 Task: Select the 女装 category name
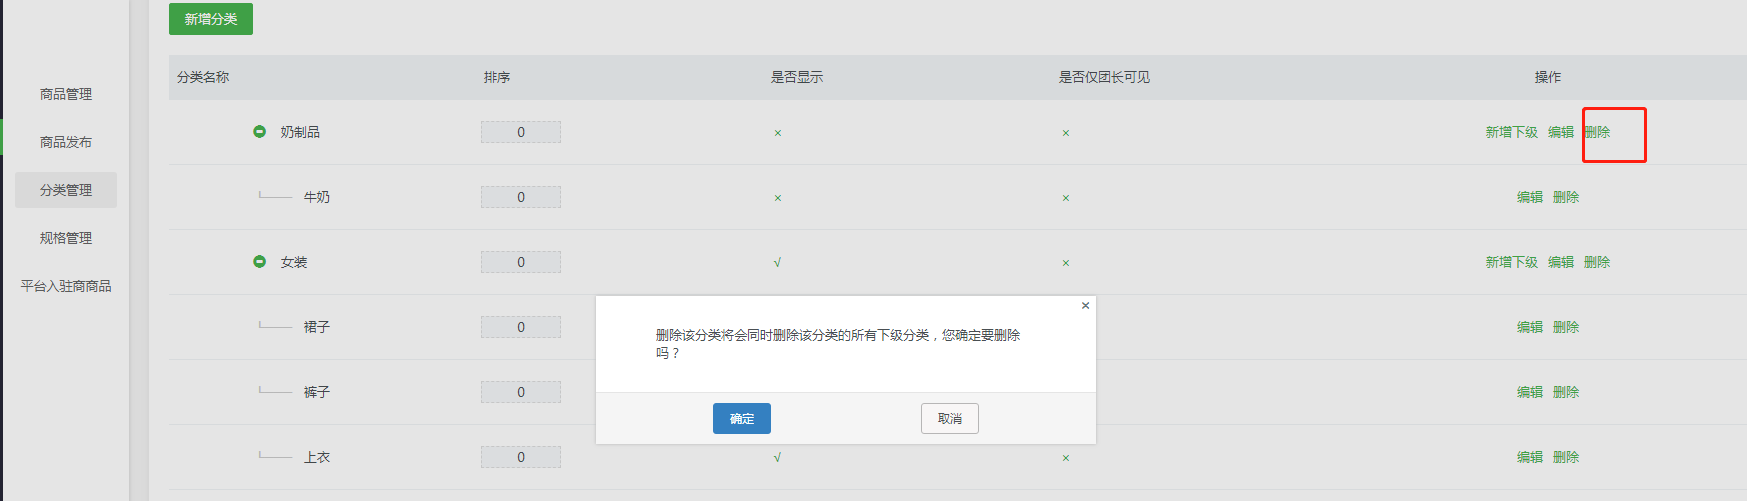pyautogui.click(x=294, y=262)
